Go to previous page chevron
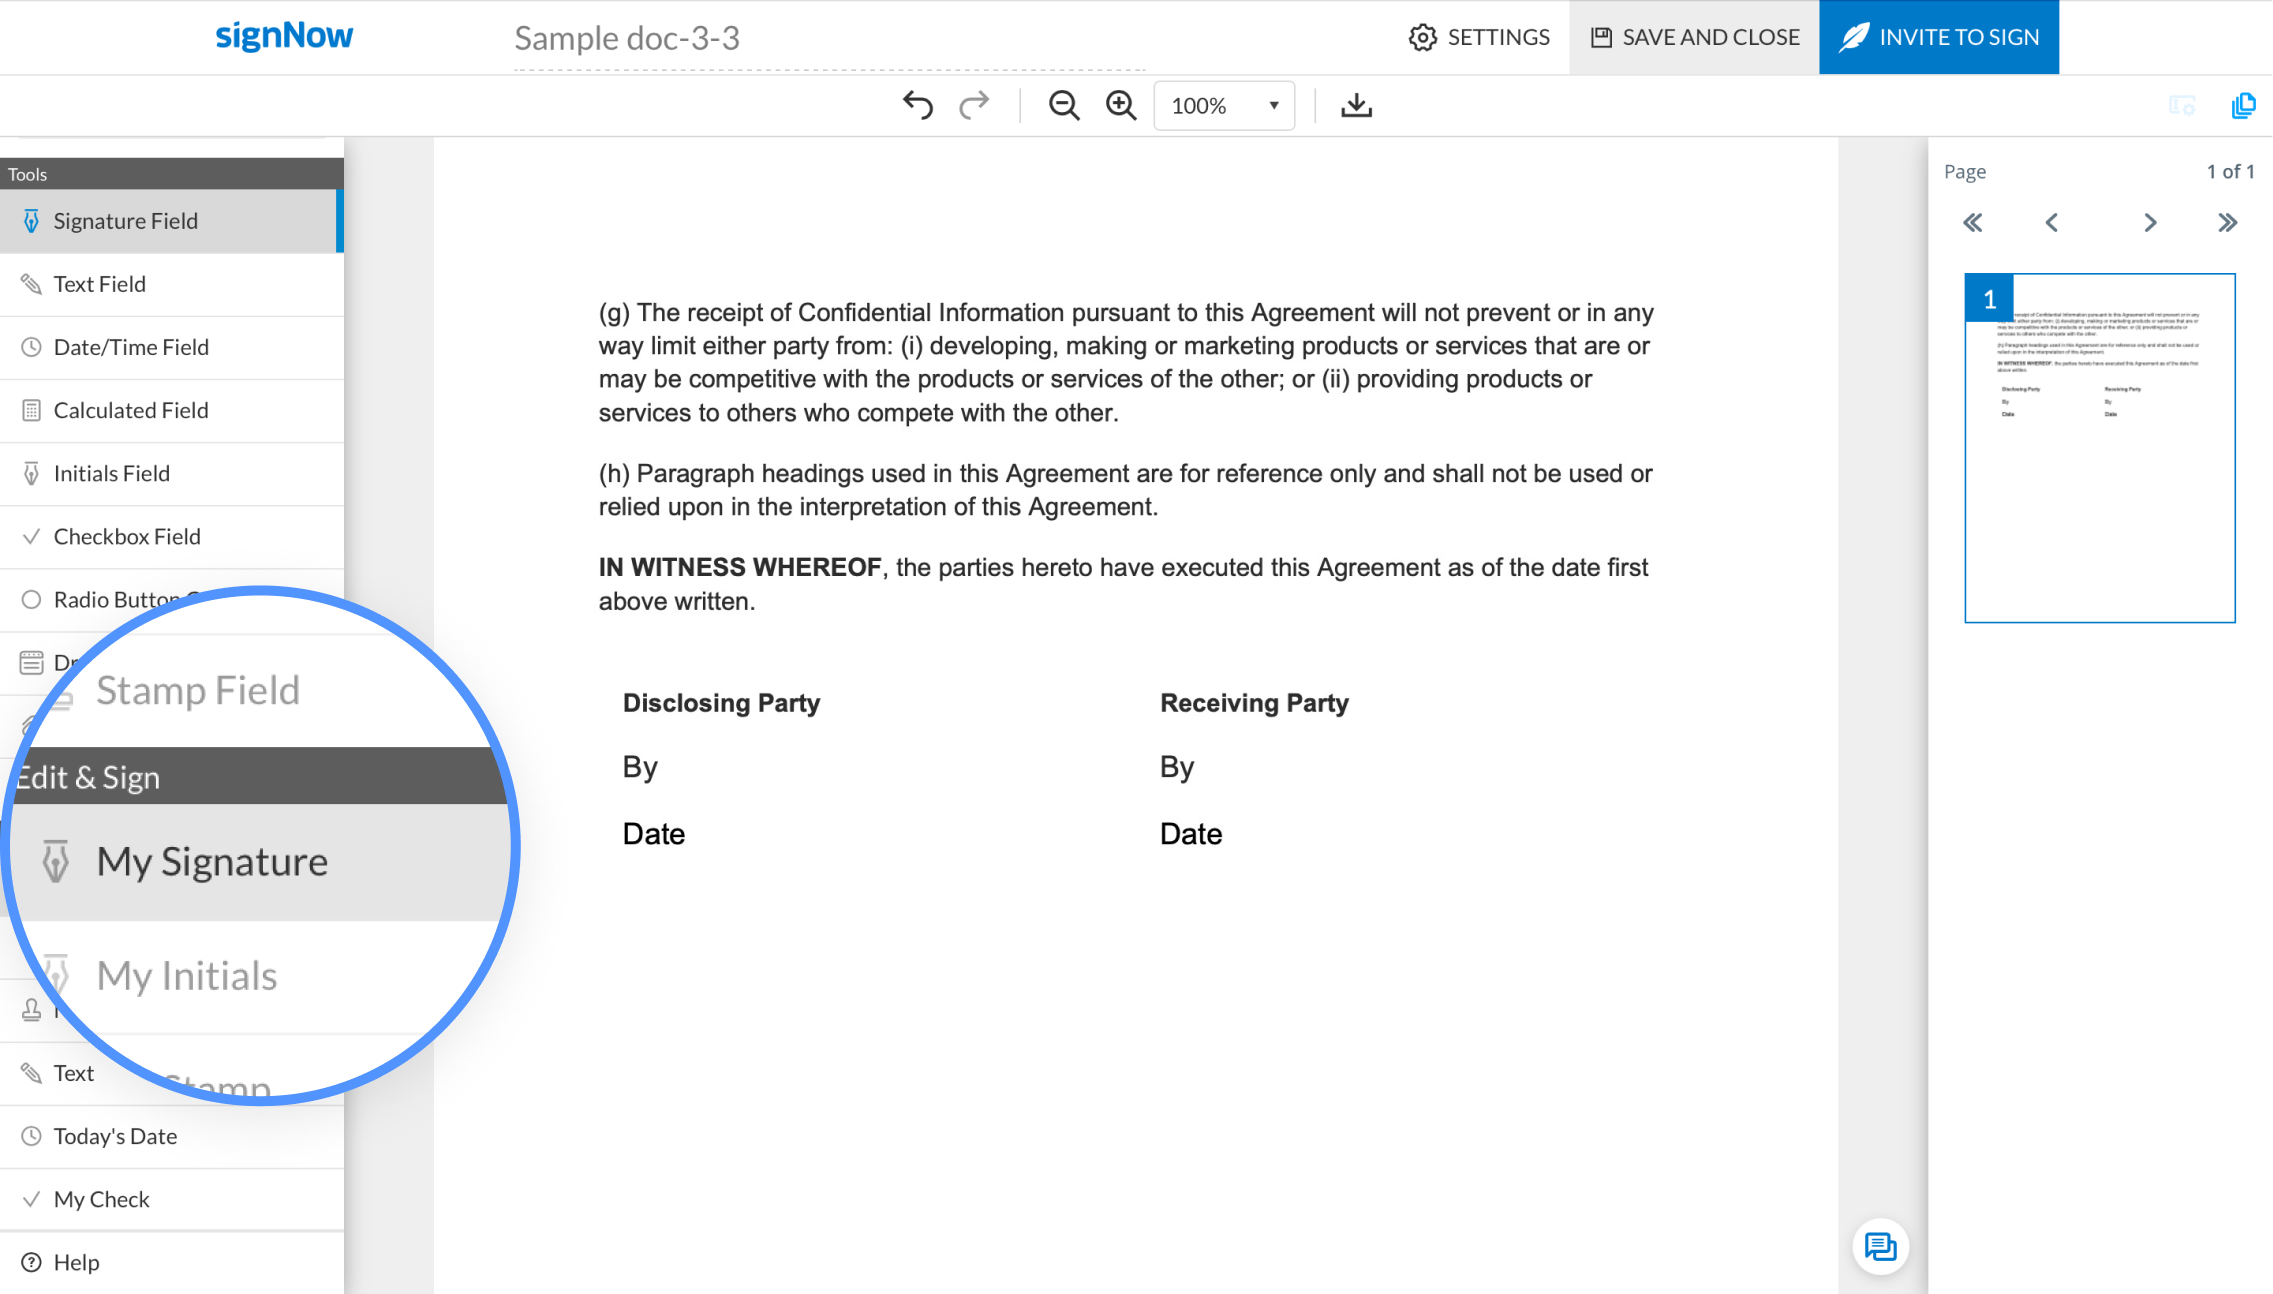 [x=2051, y=222]
